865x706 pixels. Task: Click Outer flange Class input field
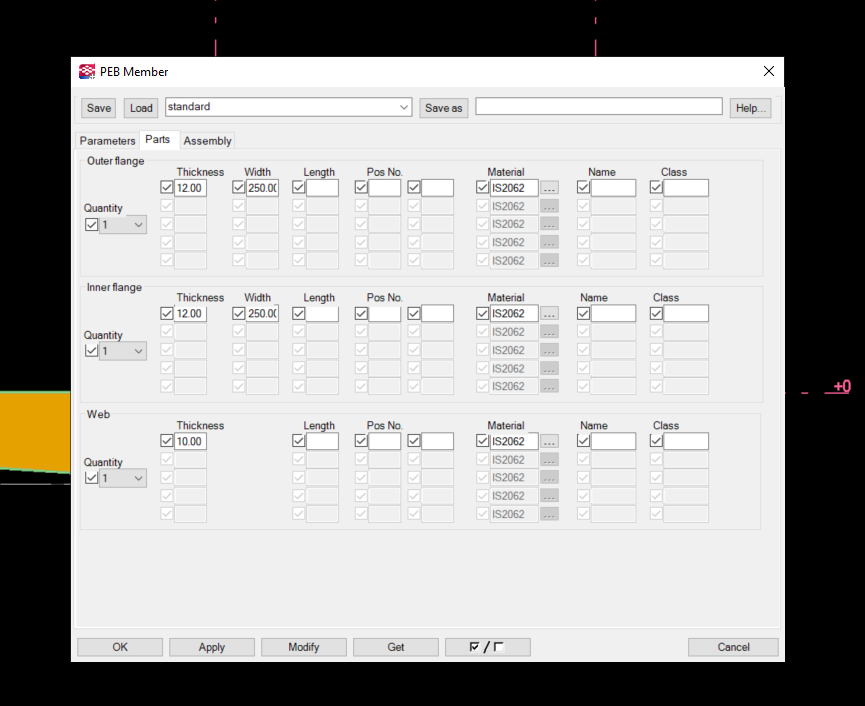tap(686, 188)
